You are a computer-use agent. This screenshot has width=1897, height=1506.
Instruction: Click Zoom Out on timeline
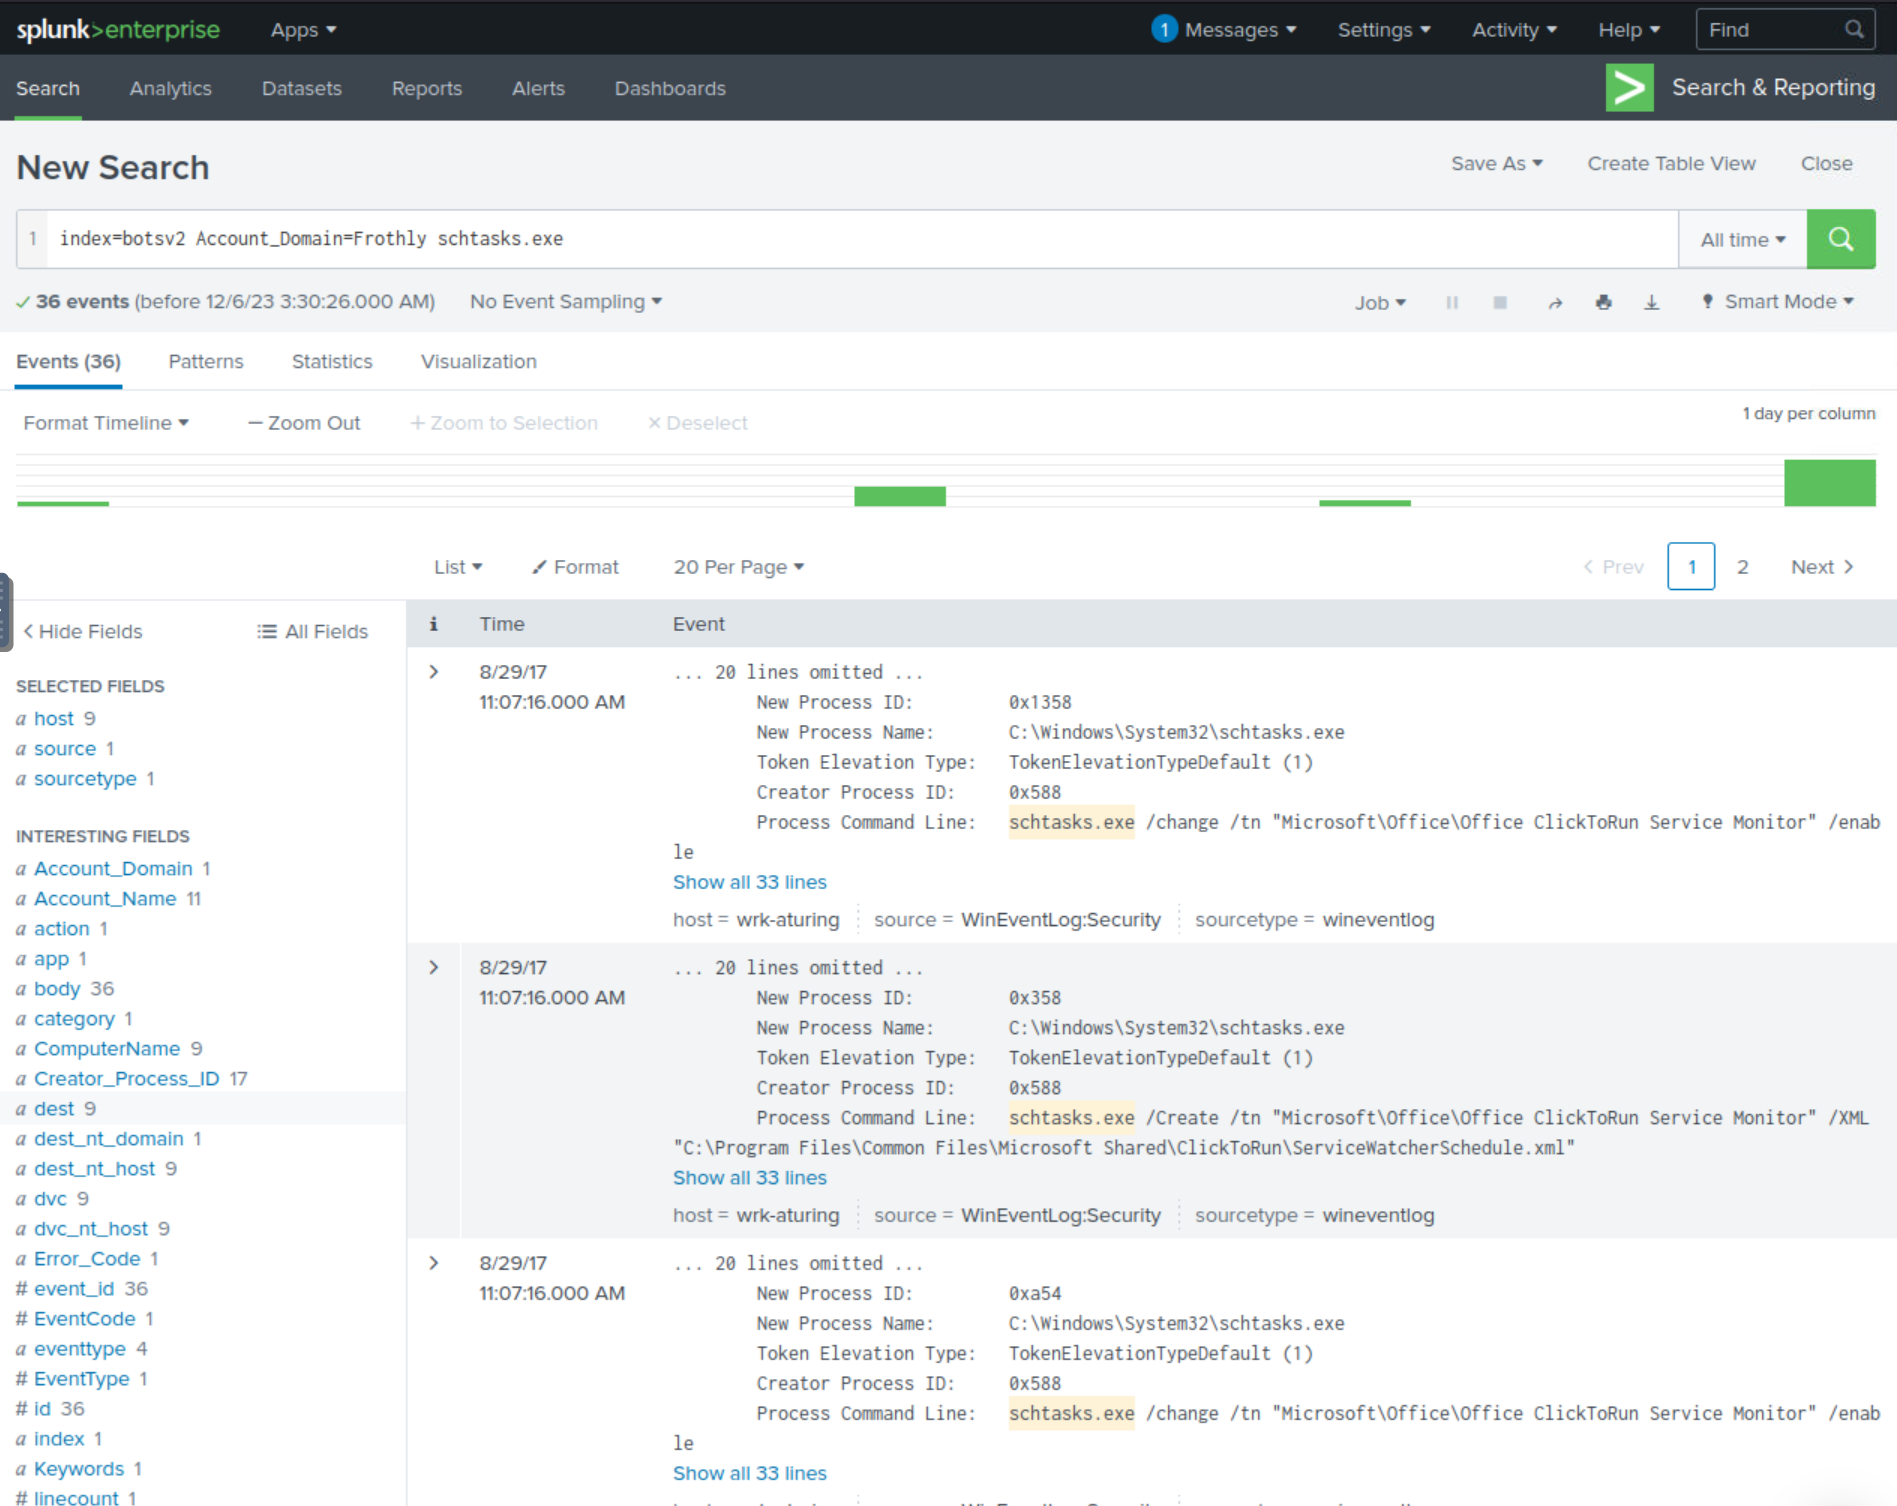tap(304, 423)
